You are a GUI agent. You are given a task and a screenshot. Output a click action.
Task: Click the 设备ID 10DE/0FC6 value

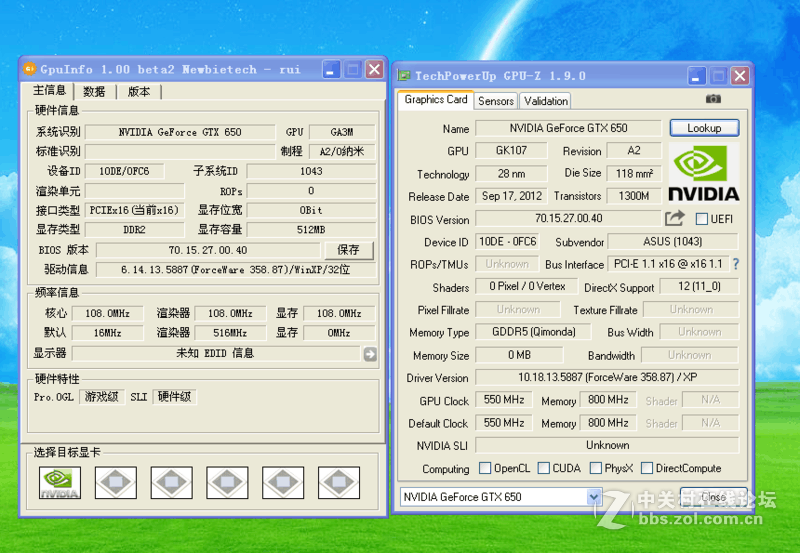[124, 171]
